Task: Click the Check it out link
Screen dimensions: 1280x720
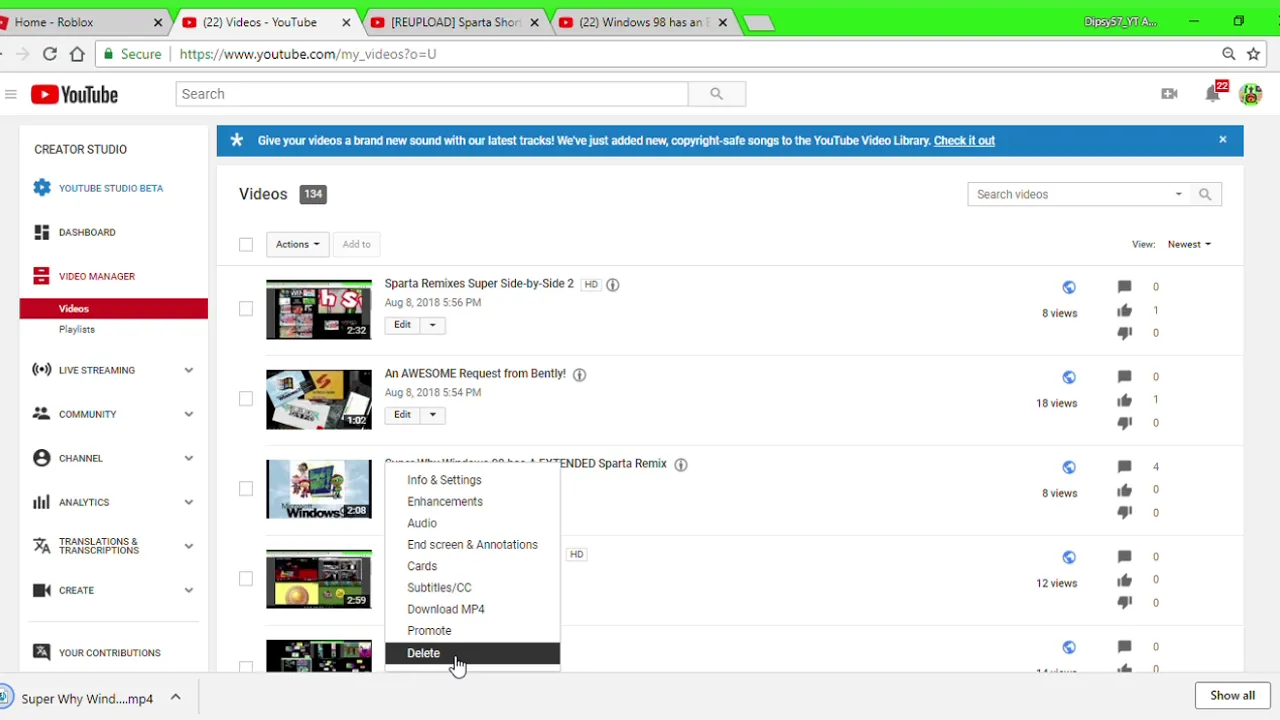Action: click(964, 141)
